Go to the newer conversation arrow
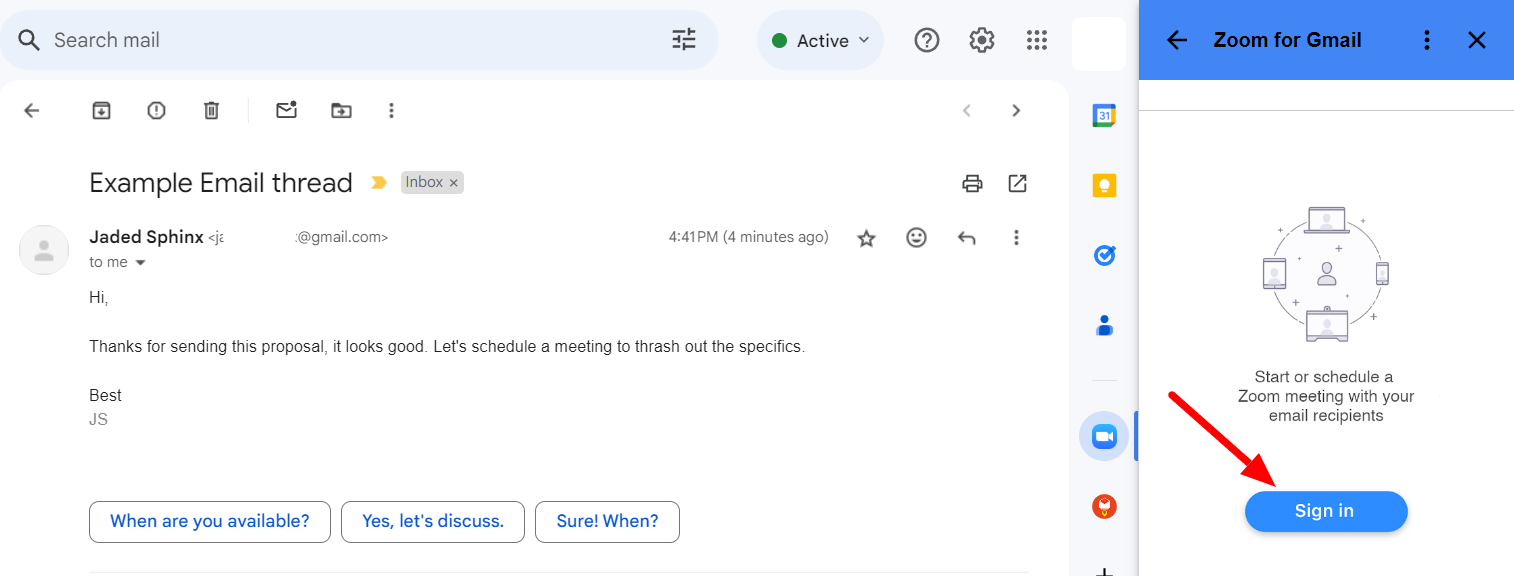The image size is (1514, 576). 966,110
